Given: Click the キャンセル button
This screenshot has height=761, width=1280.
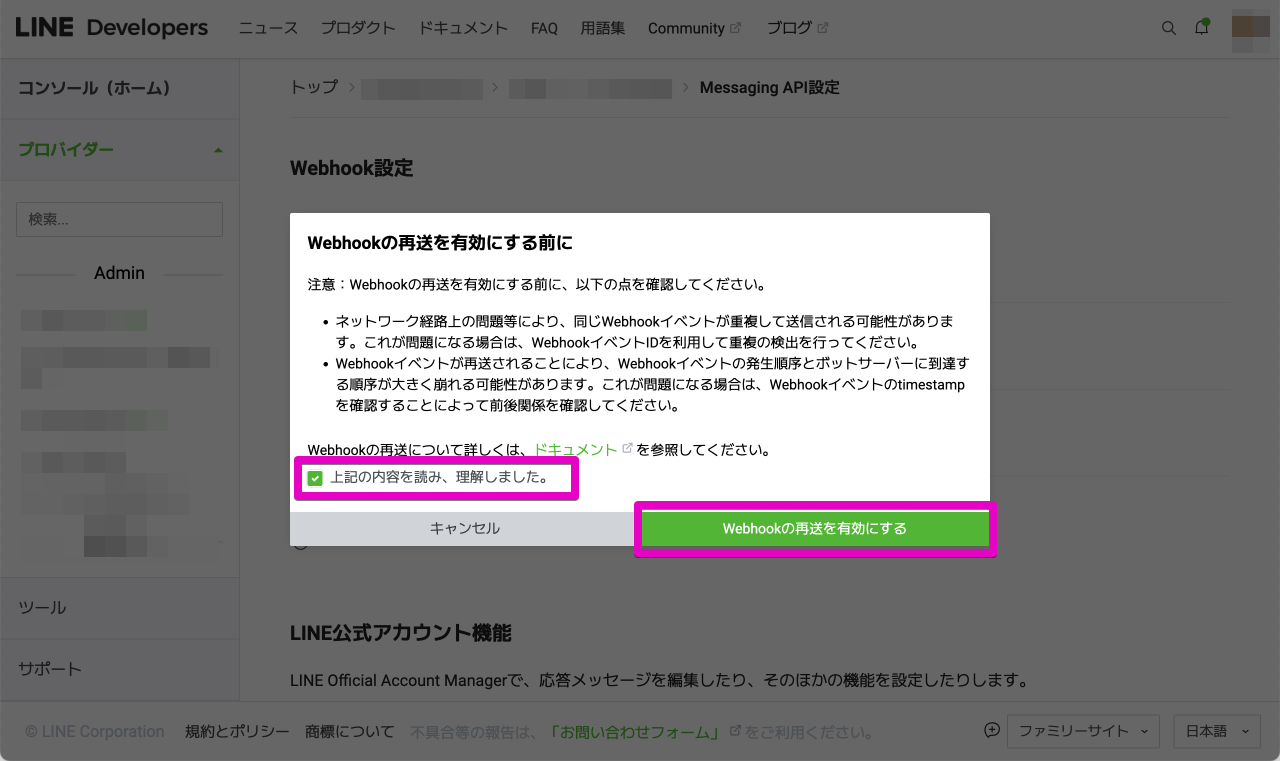Looking at the screenshot, I should [x=465, y=528].
